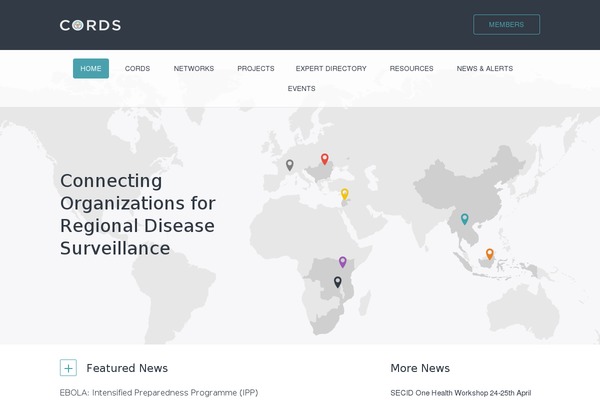Open the Members button

tap(506, 25)
